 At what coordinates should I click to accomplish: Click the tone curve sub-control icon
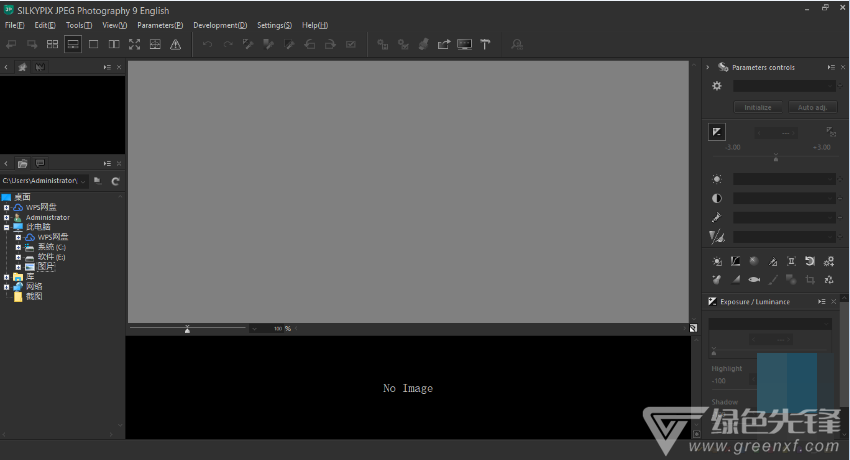736,262
